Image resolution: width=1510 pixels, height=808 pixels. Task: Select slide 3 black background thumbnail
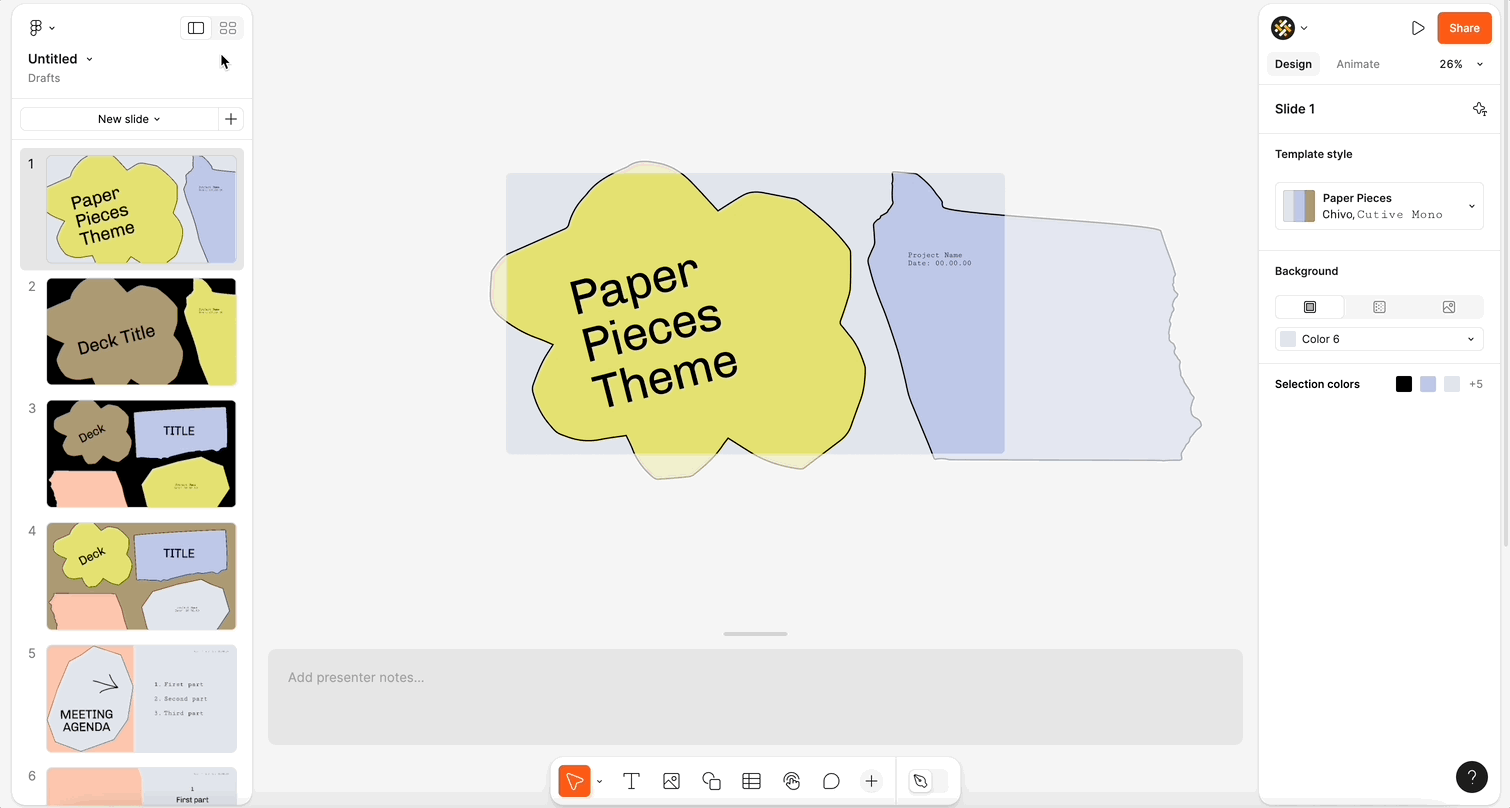click(141, 454)
